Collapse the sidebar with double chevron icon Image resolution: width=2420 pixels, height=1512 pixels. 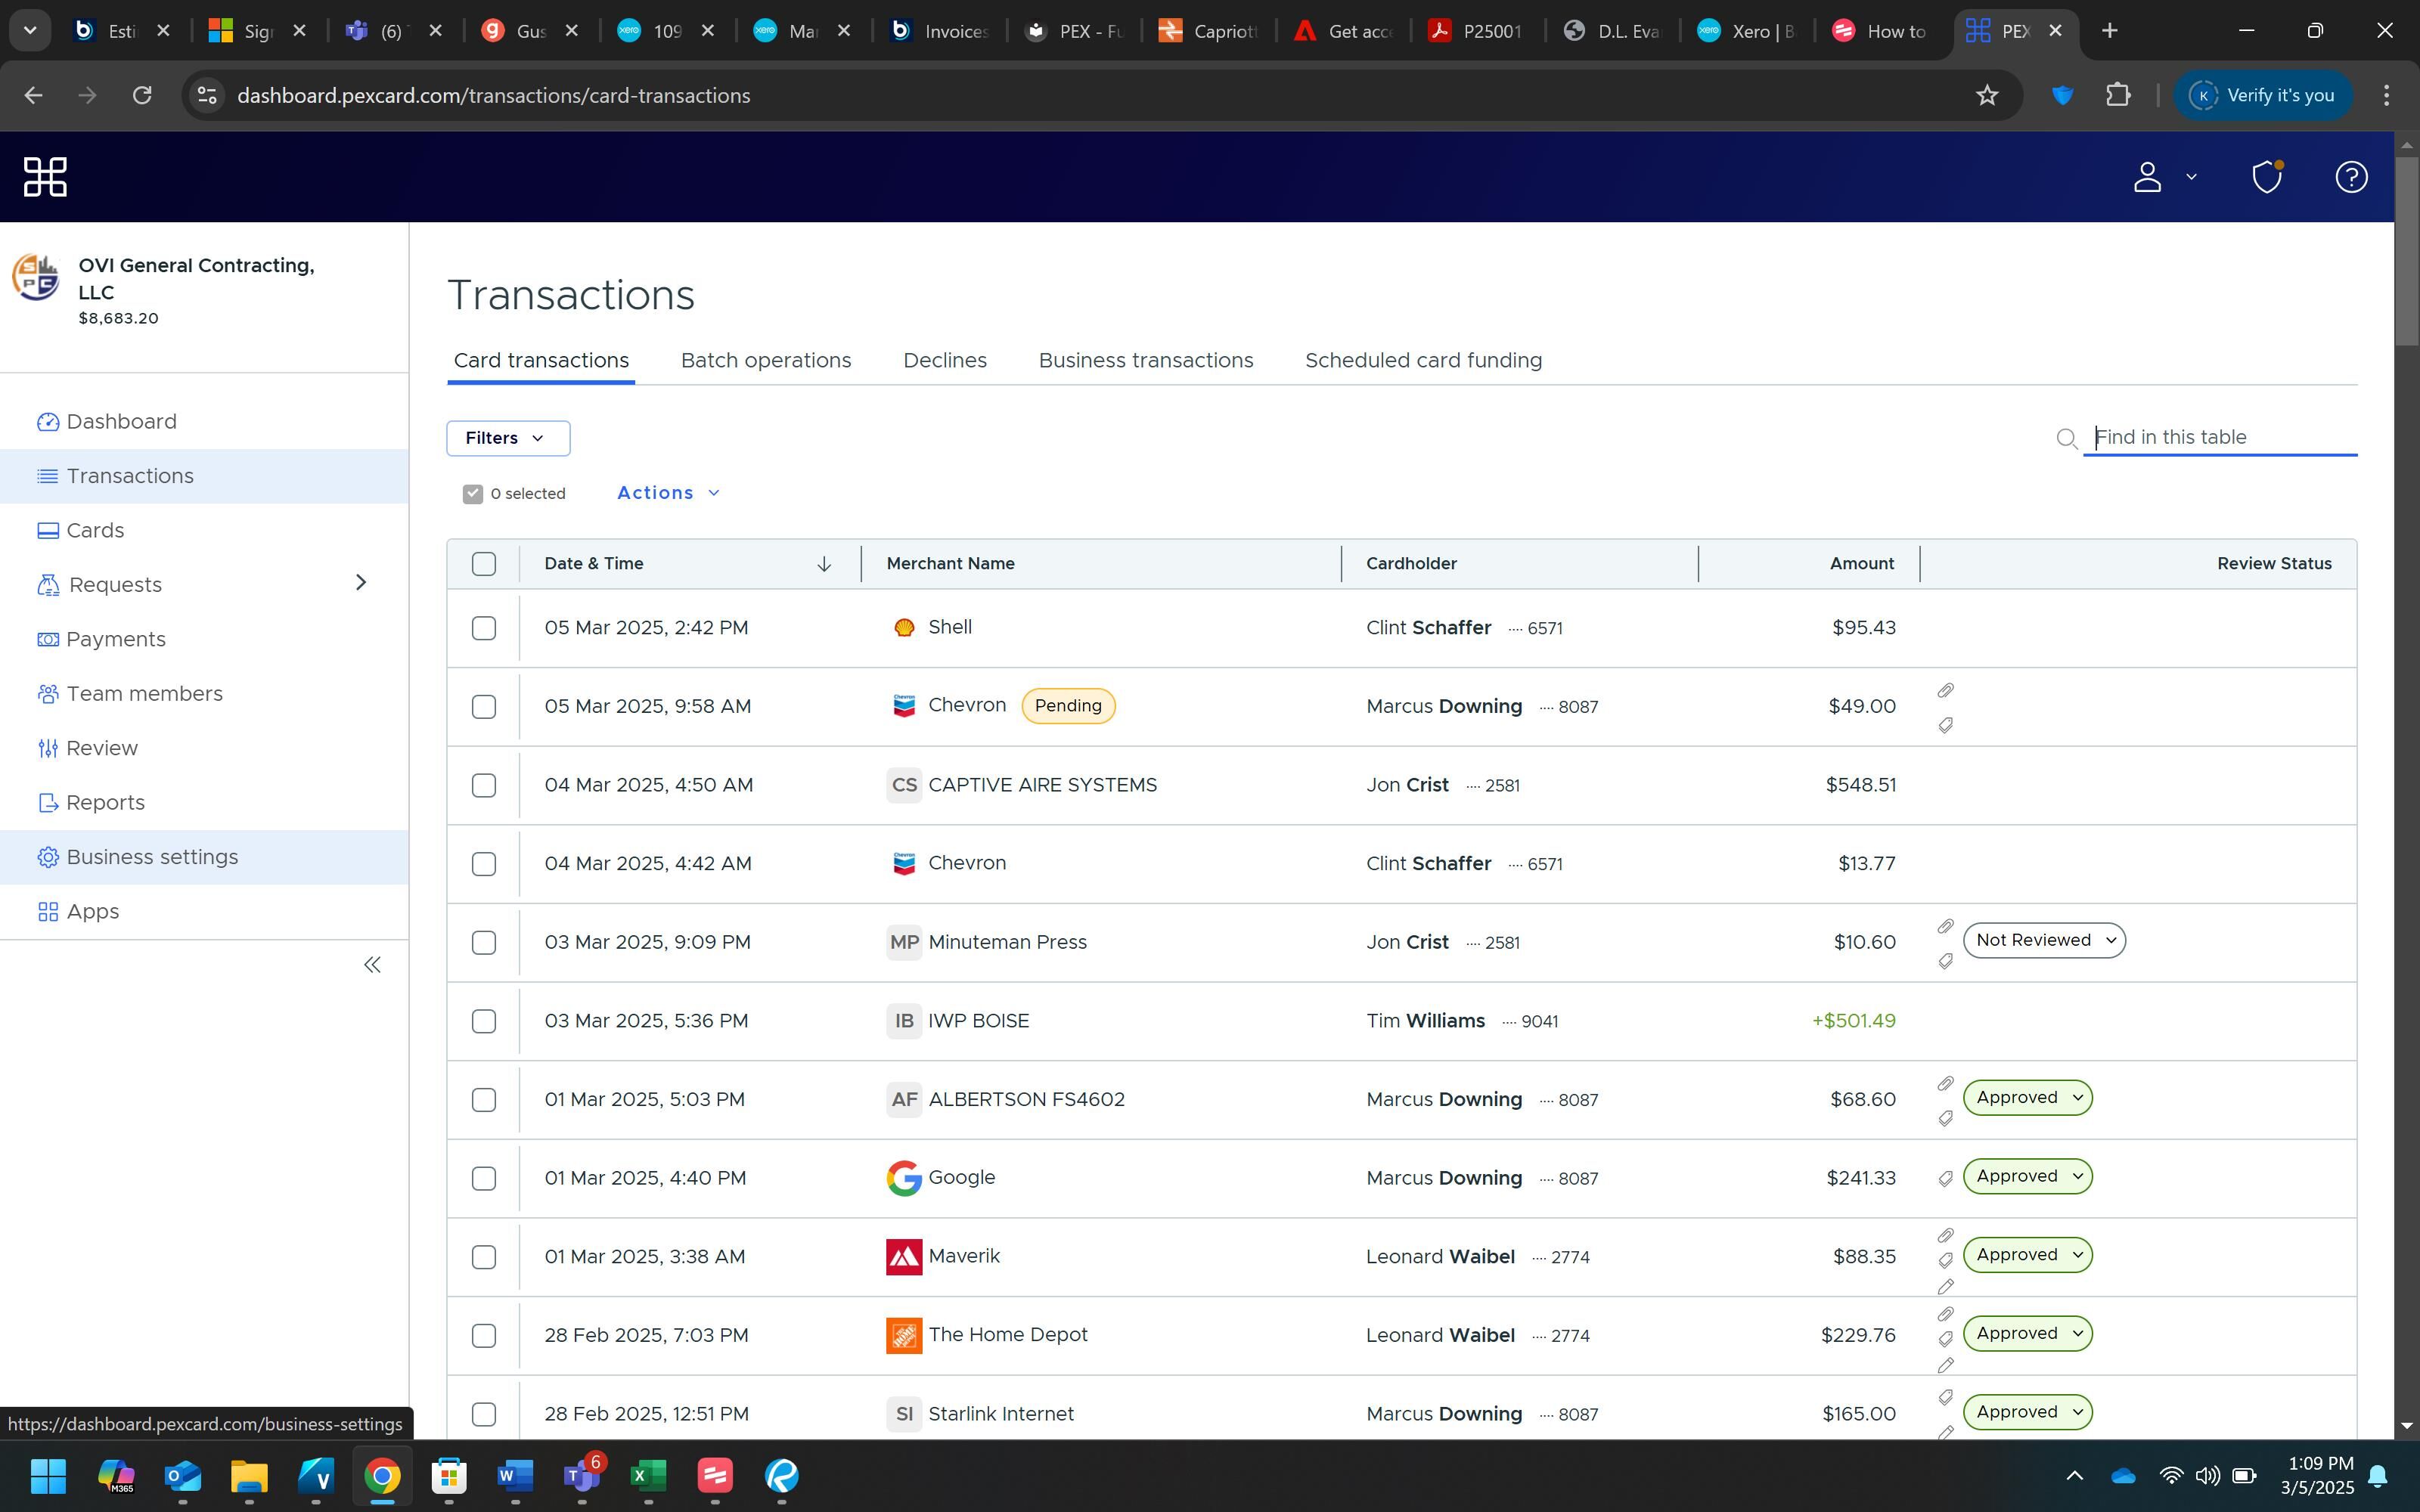click(372, 965)
